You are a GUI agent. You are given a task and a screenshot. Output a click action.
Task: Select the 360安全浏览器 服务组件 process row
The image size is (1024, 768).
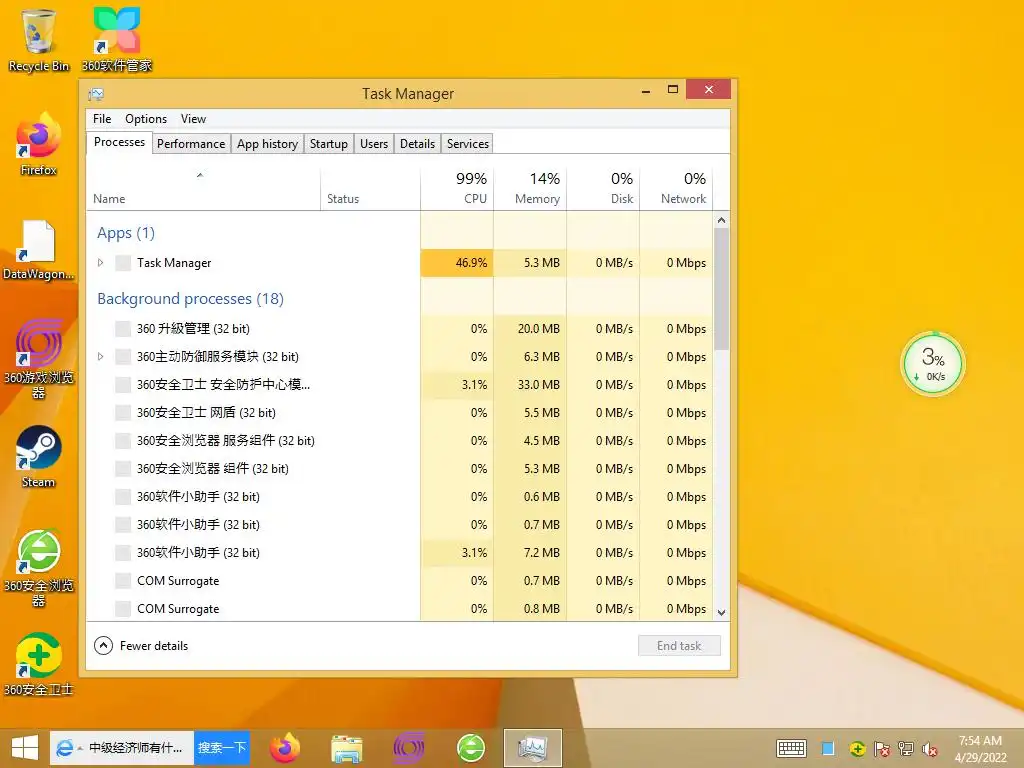click(399, 441)
